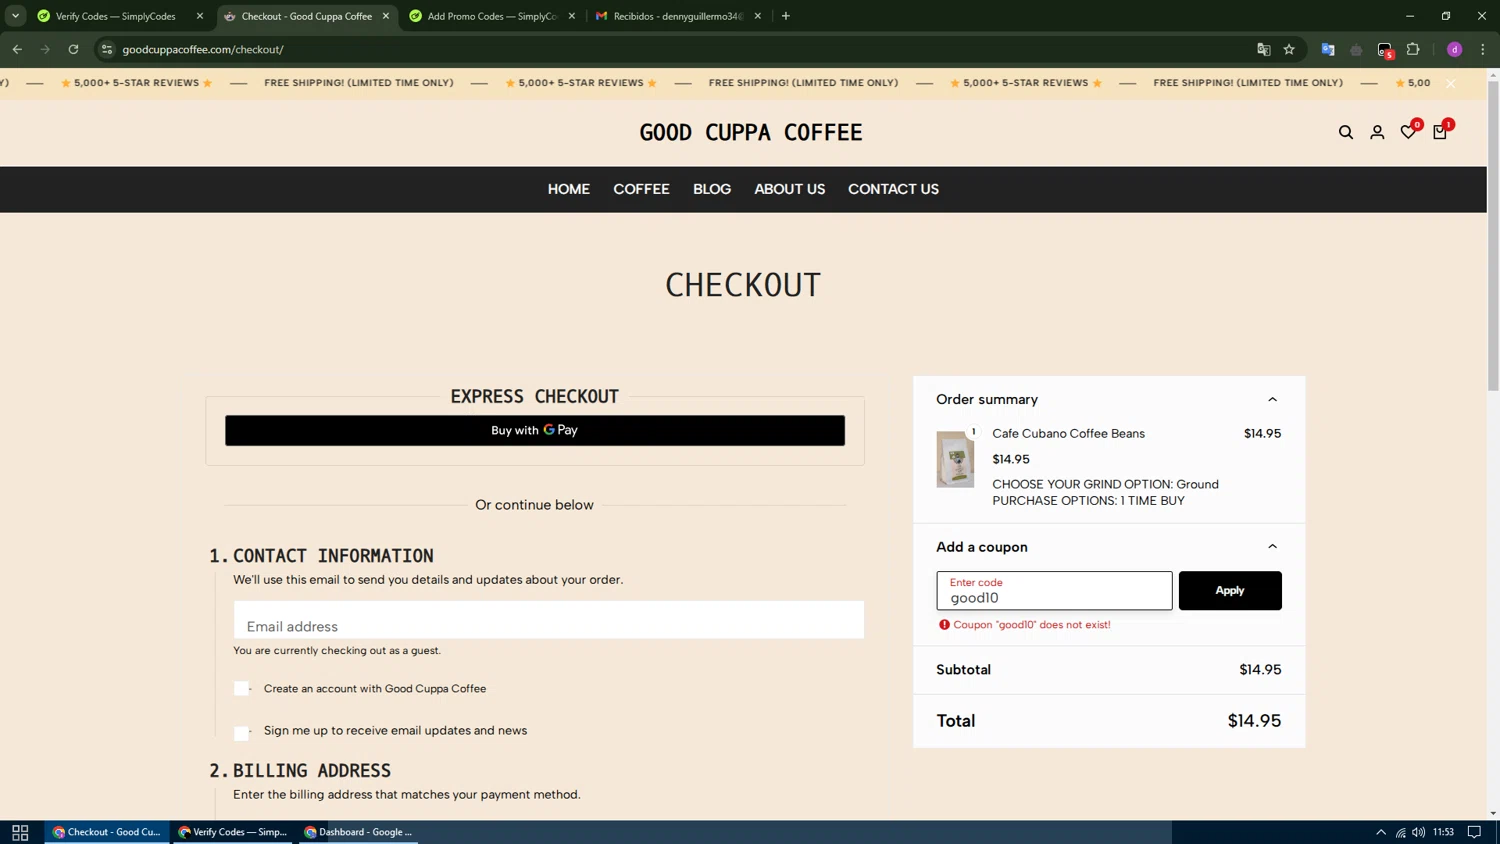
Task: Click Buy with G Pay button
Action: pyautogui.click(x=535, y=430)
